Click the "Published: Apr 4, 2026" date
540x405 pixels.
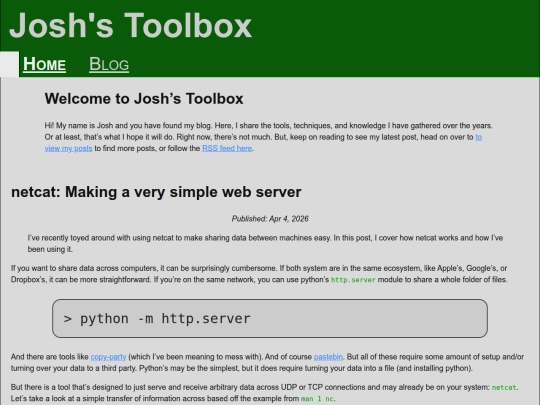point(270,219)
